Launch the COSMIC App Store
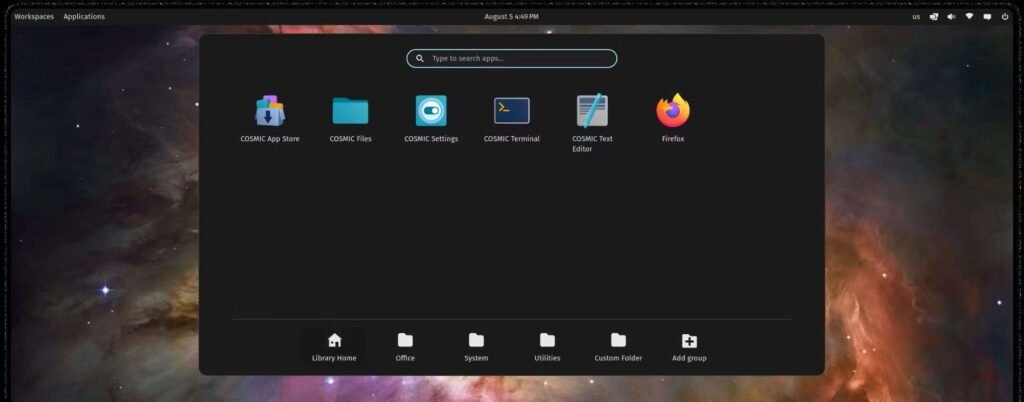This screenshot has height=402, width=1024. tap(270, 111)
